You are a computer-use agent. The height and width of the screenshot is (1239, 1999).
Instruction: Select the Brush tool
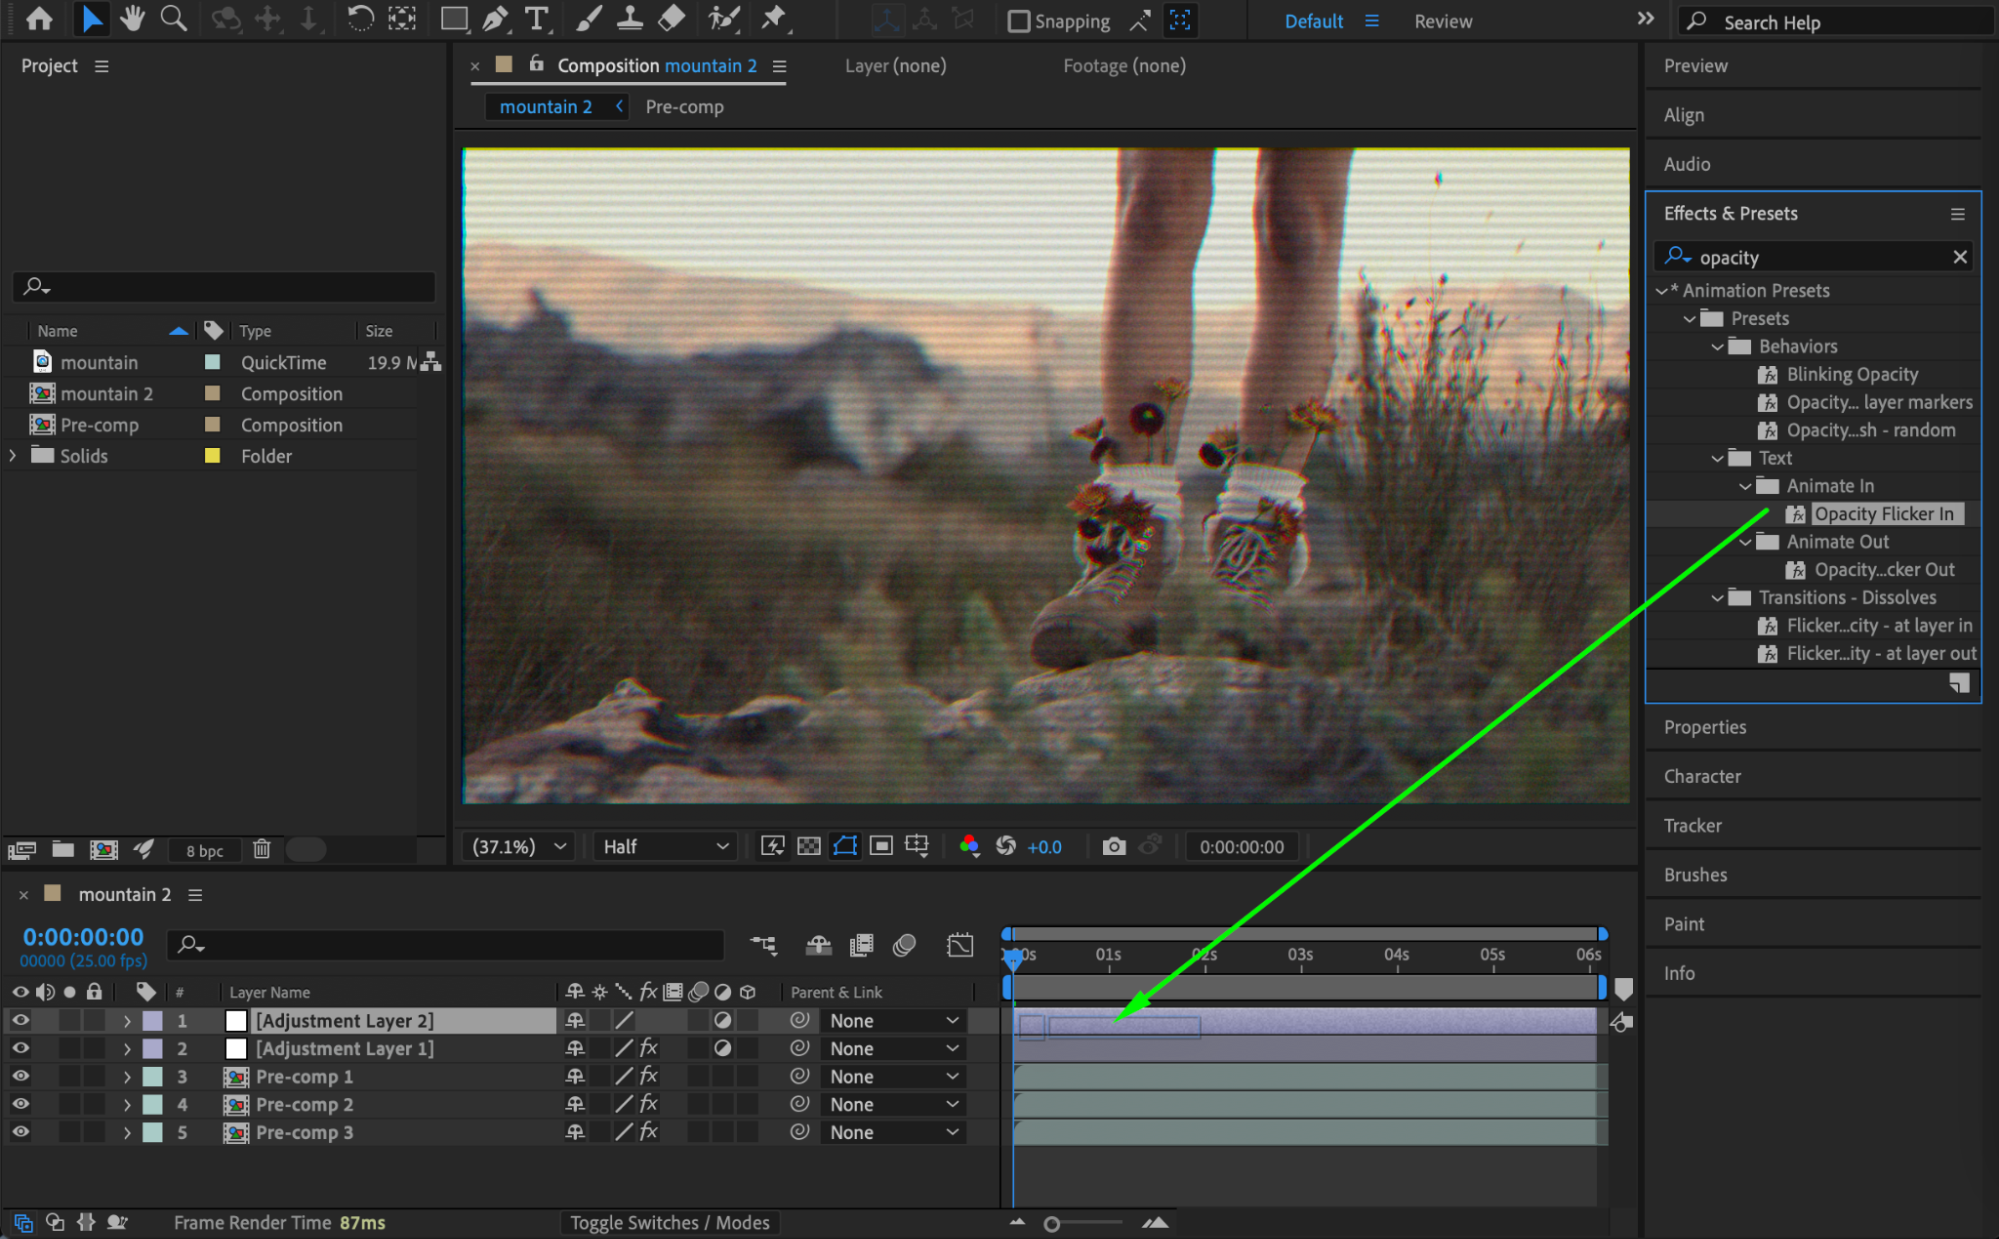[589, 19]
